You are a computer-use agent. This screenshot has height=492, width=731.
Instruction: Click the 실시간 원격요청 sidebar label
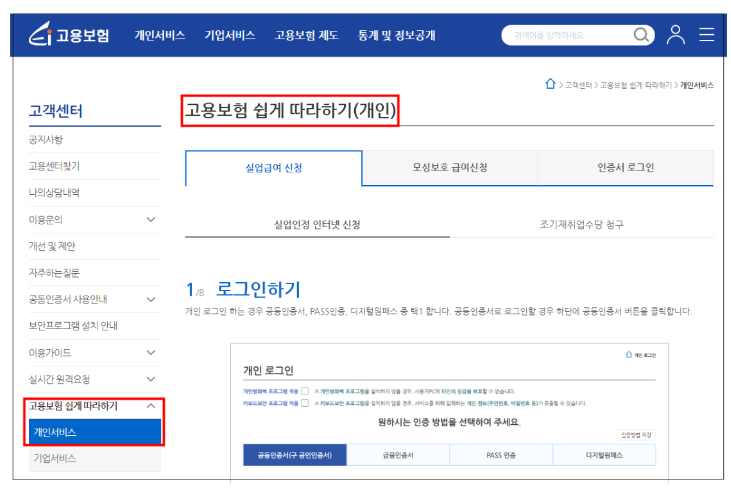click(59, 379)
